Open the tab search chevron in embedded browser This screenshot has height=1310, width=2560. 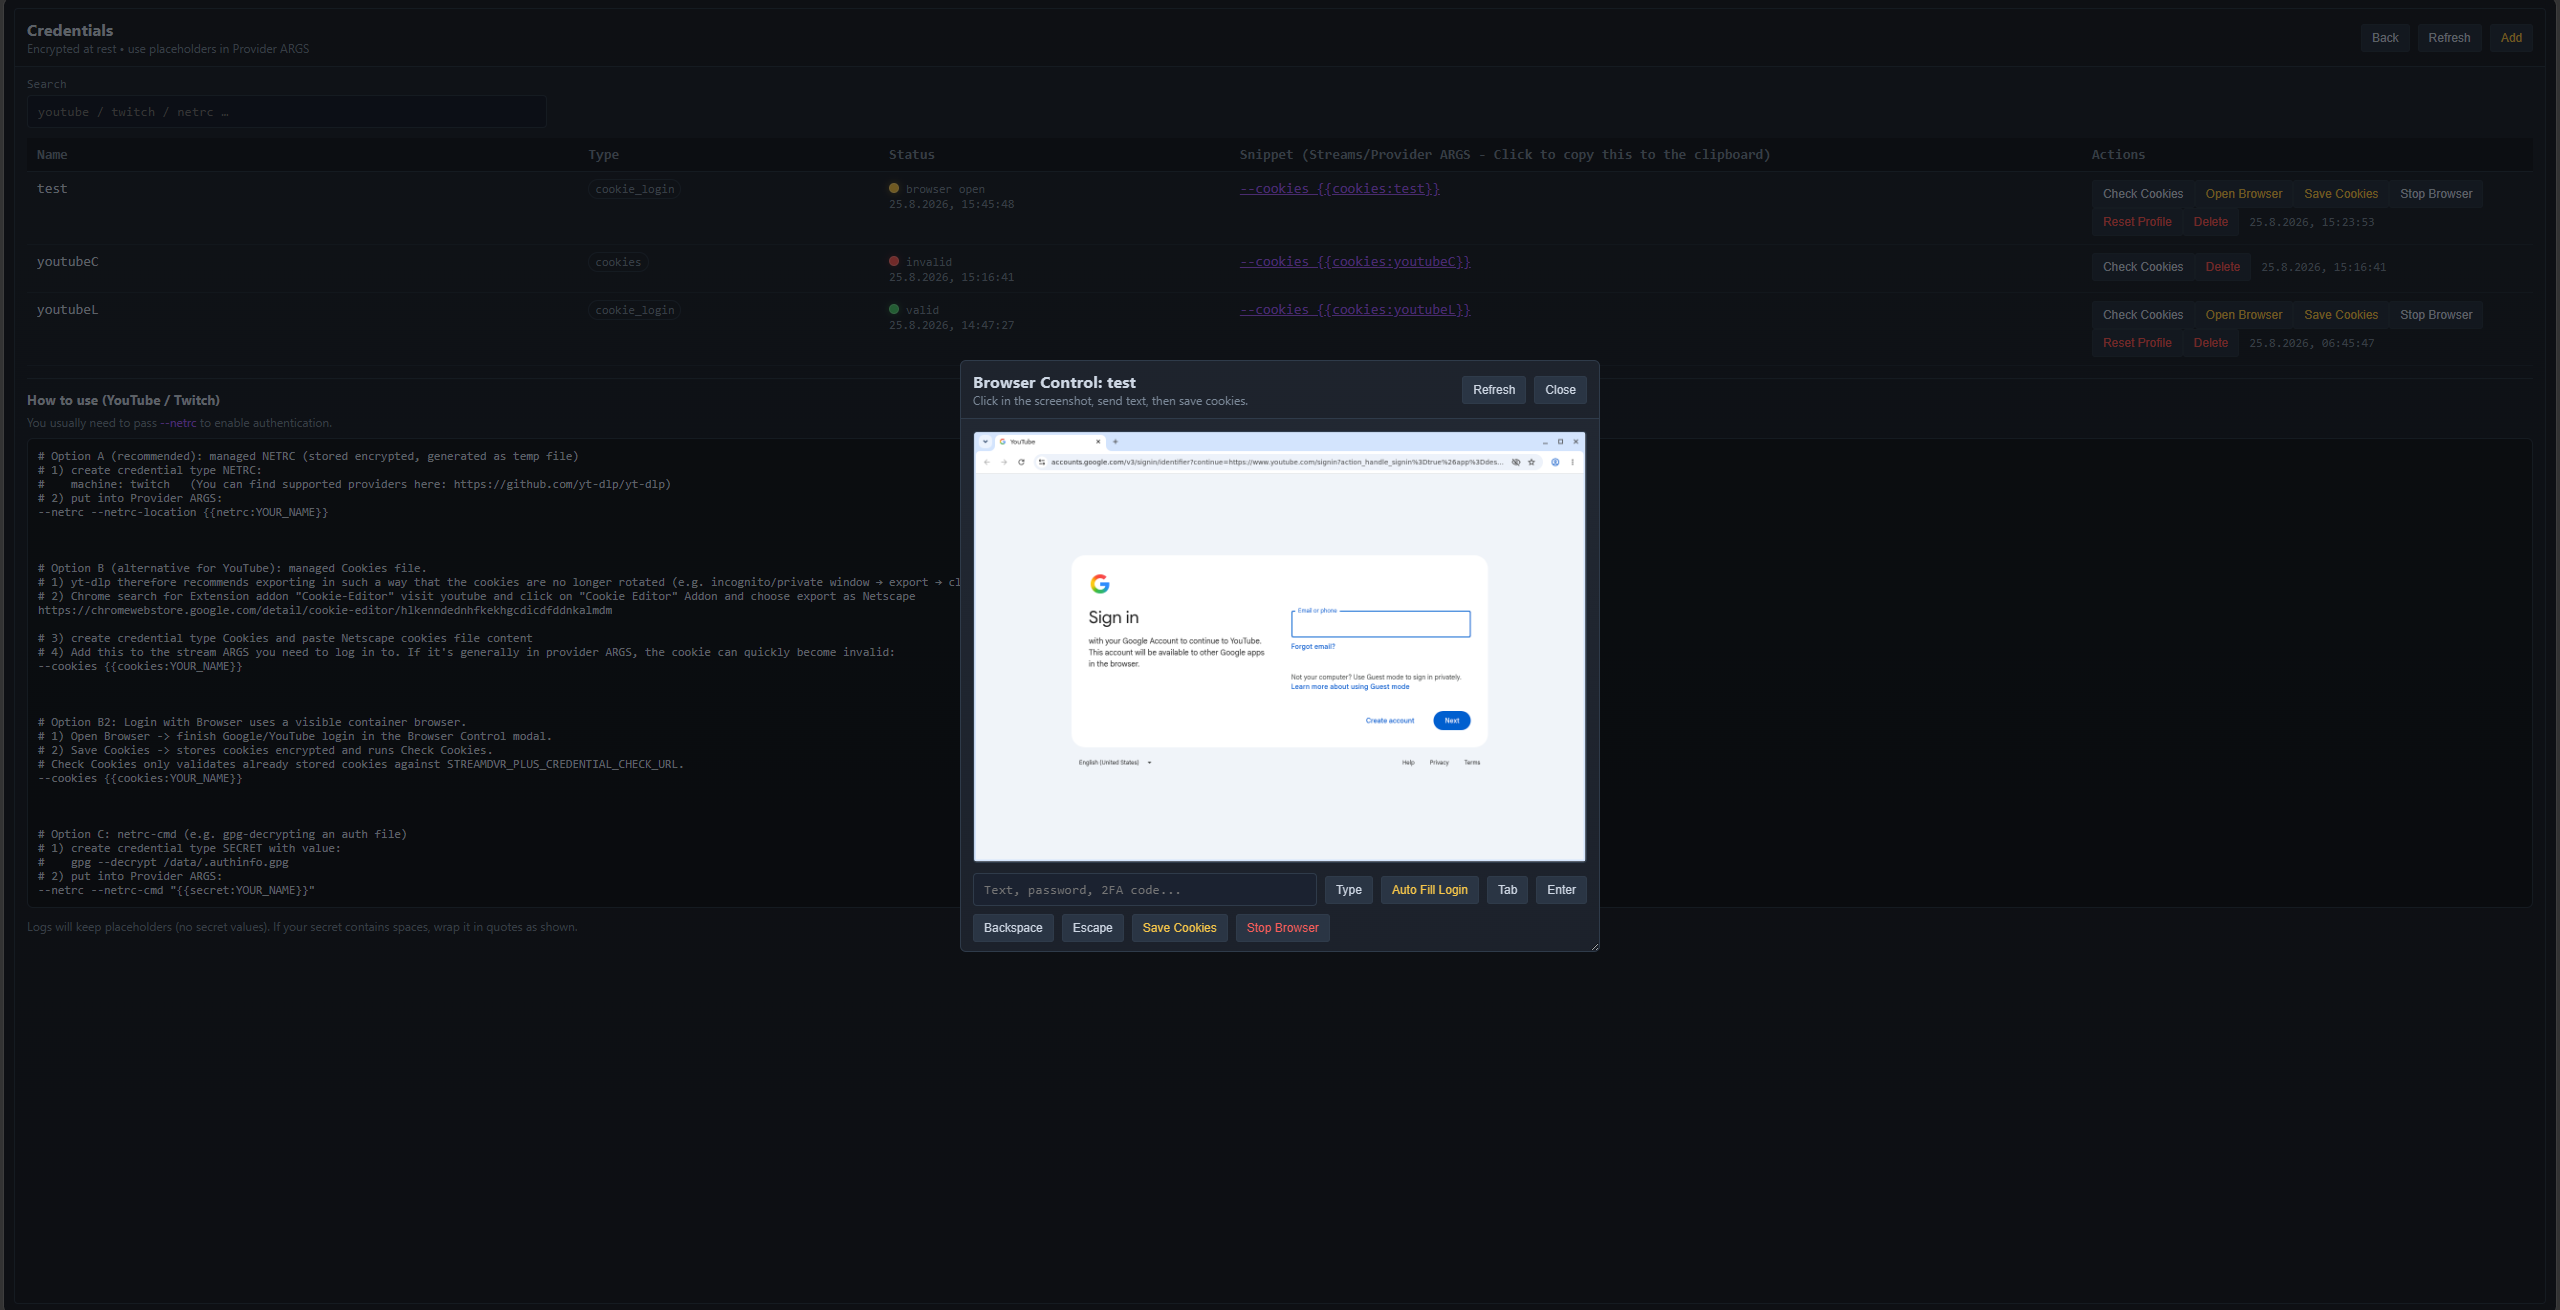986,441
